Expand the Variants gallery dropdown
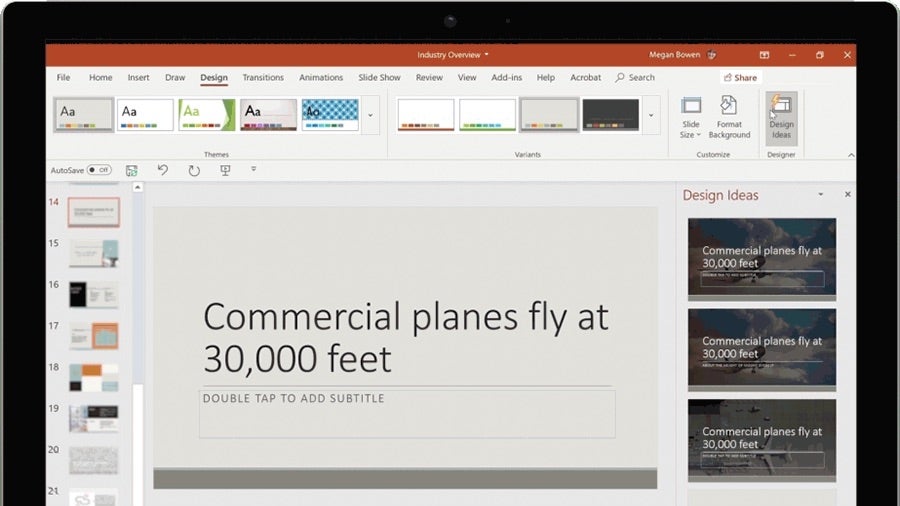The width and height of the screenshot is (900, 506). (x=651, y=115)
